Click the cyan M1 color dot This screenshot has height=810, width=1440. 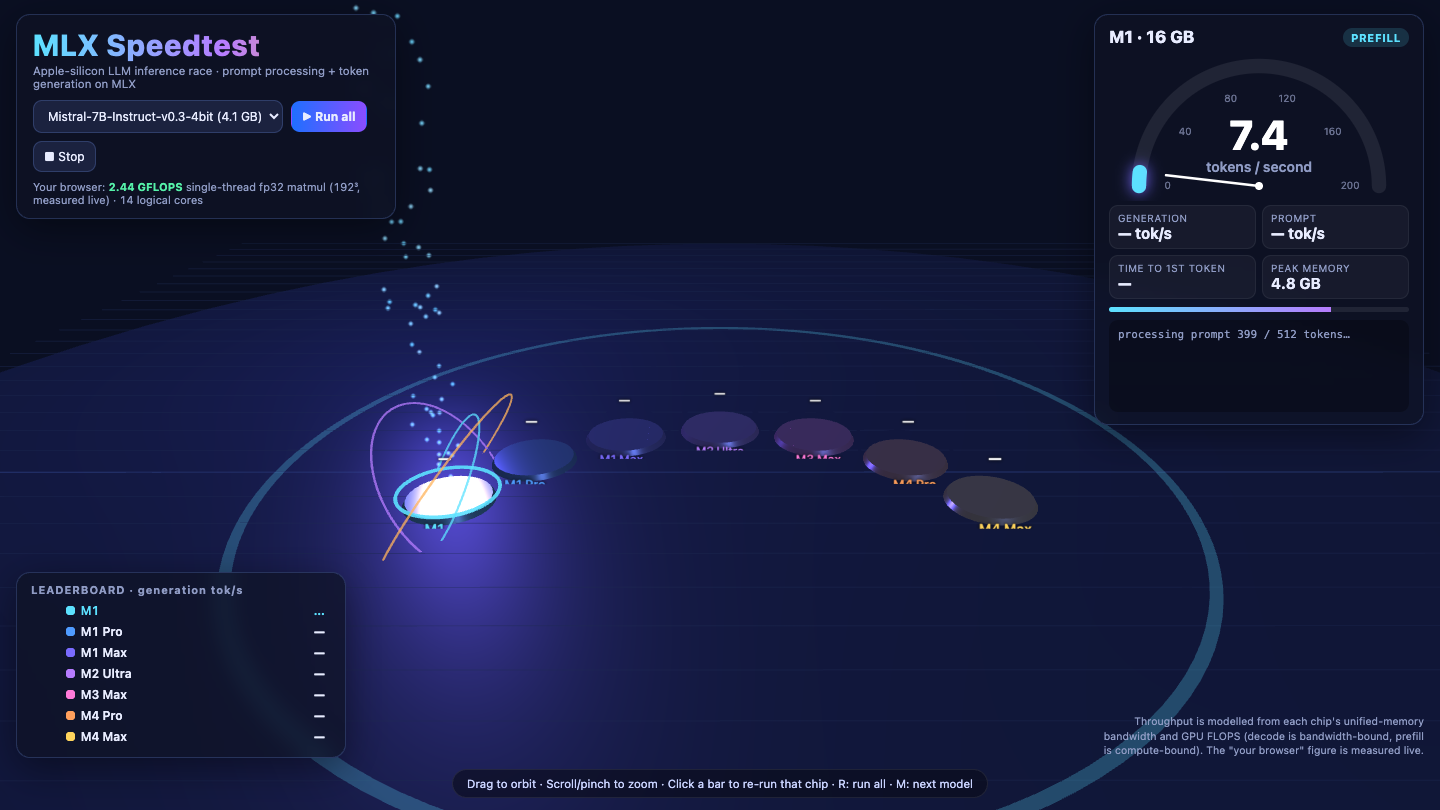(x=71, y=611)
